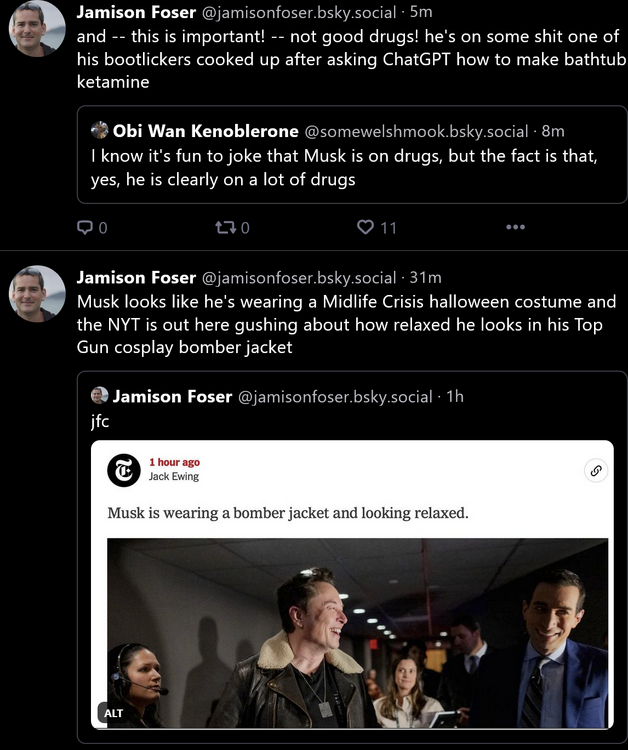
Task: Click Obi Wan Kenoblerone's small avatar
Action: coord(100,131)
